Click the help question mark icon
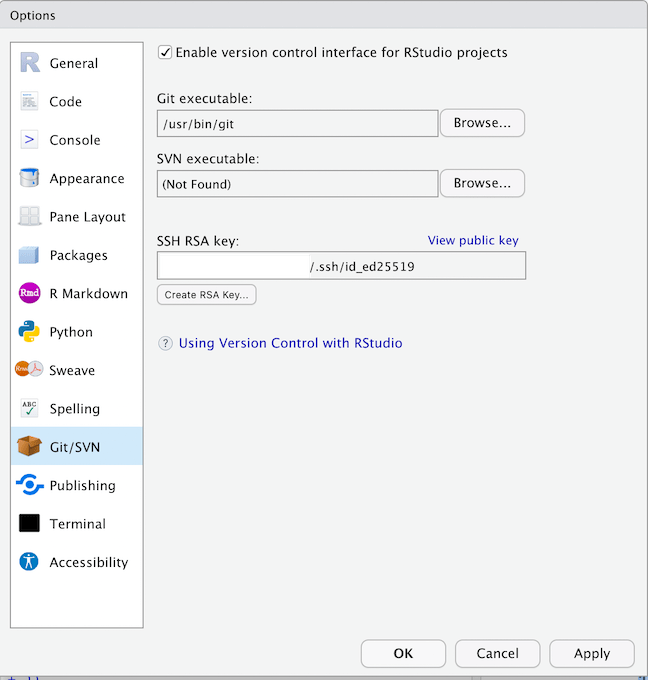Screen dimensions: 648x680 pyautogui.click(x=166, y=343)
